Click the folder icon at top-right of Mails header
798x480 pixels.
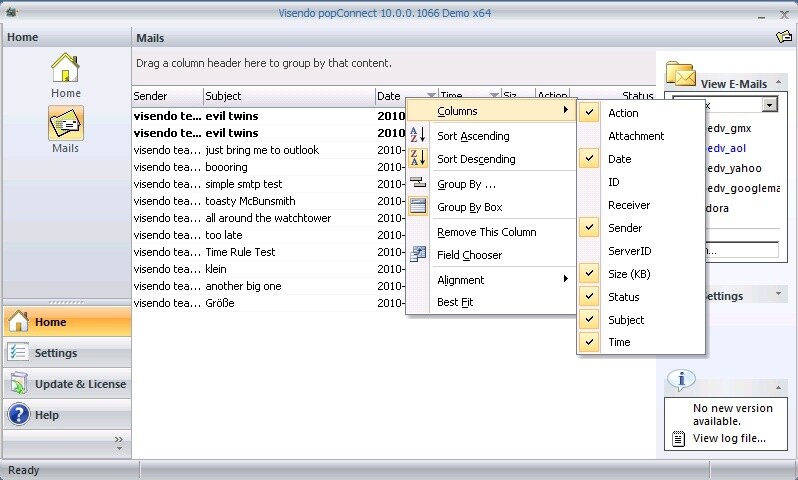(x=784, y=37)
